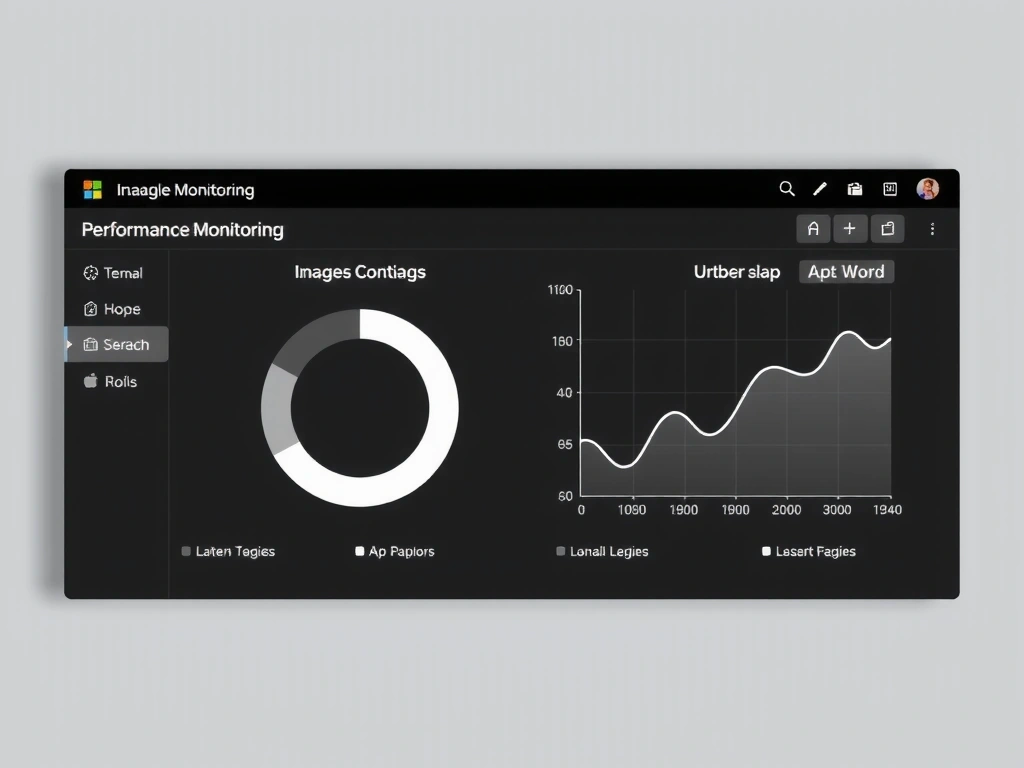The height and width of the screenshot is (768, 1024).
Task: Select the Rolls apple icon in the sidebar
Action: tap(90, 381)
